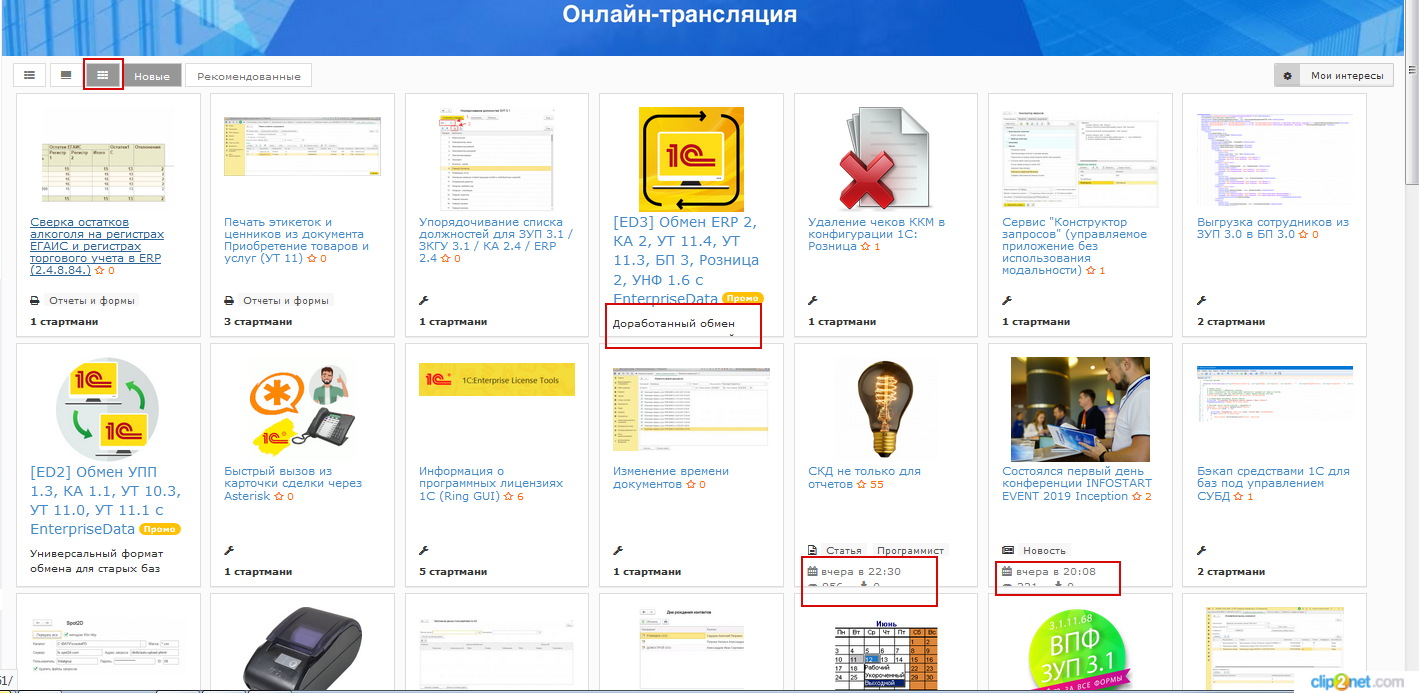Select the Программист tag
Image resolution: width=1419 pixels, height=693 pixels.
pos(909,551)
